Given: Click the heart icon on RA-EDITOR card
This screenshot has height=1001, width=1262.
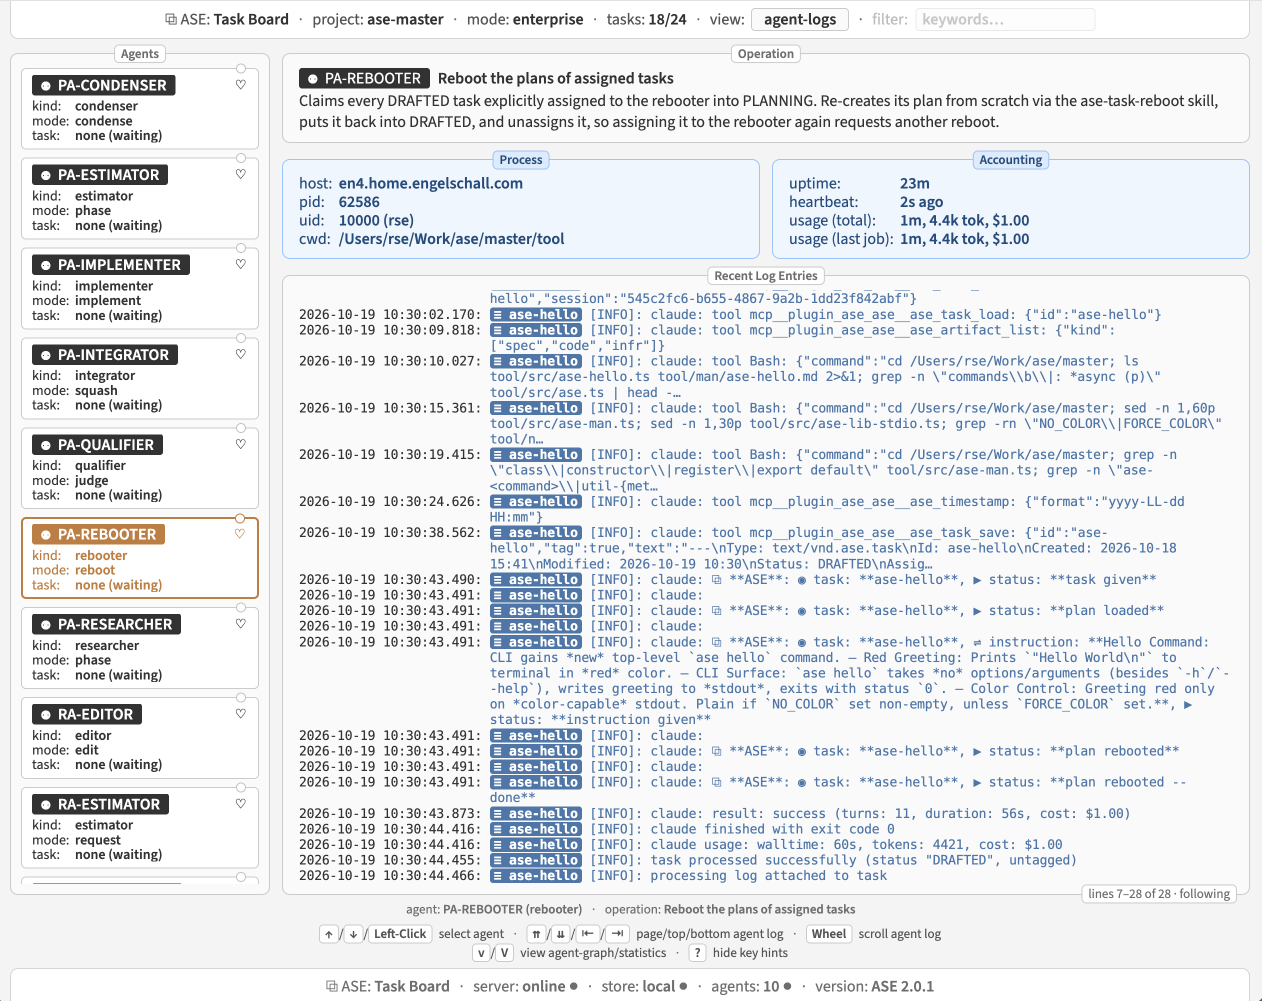Looking at the screenshot, I should tap(240, 714).
